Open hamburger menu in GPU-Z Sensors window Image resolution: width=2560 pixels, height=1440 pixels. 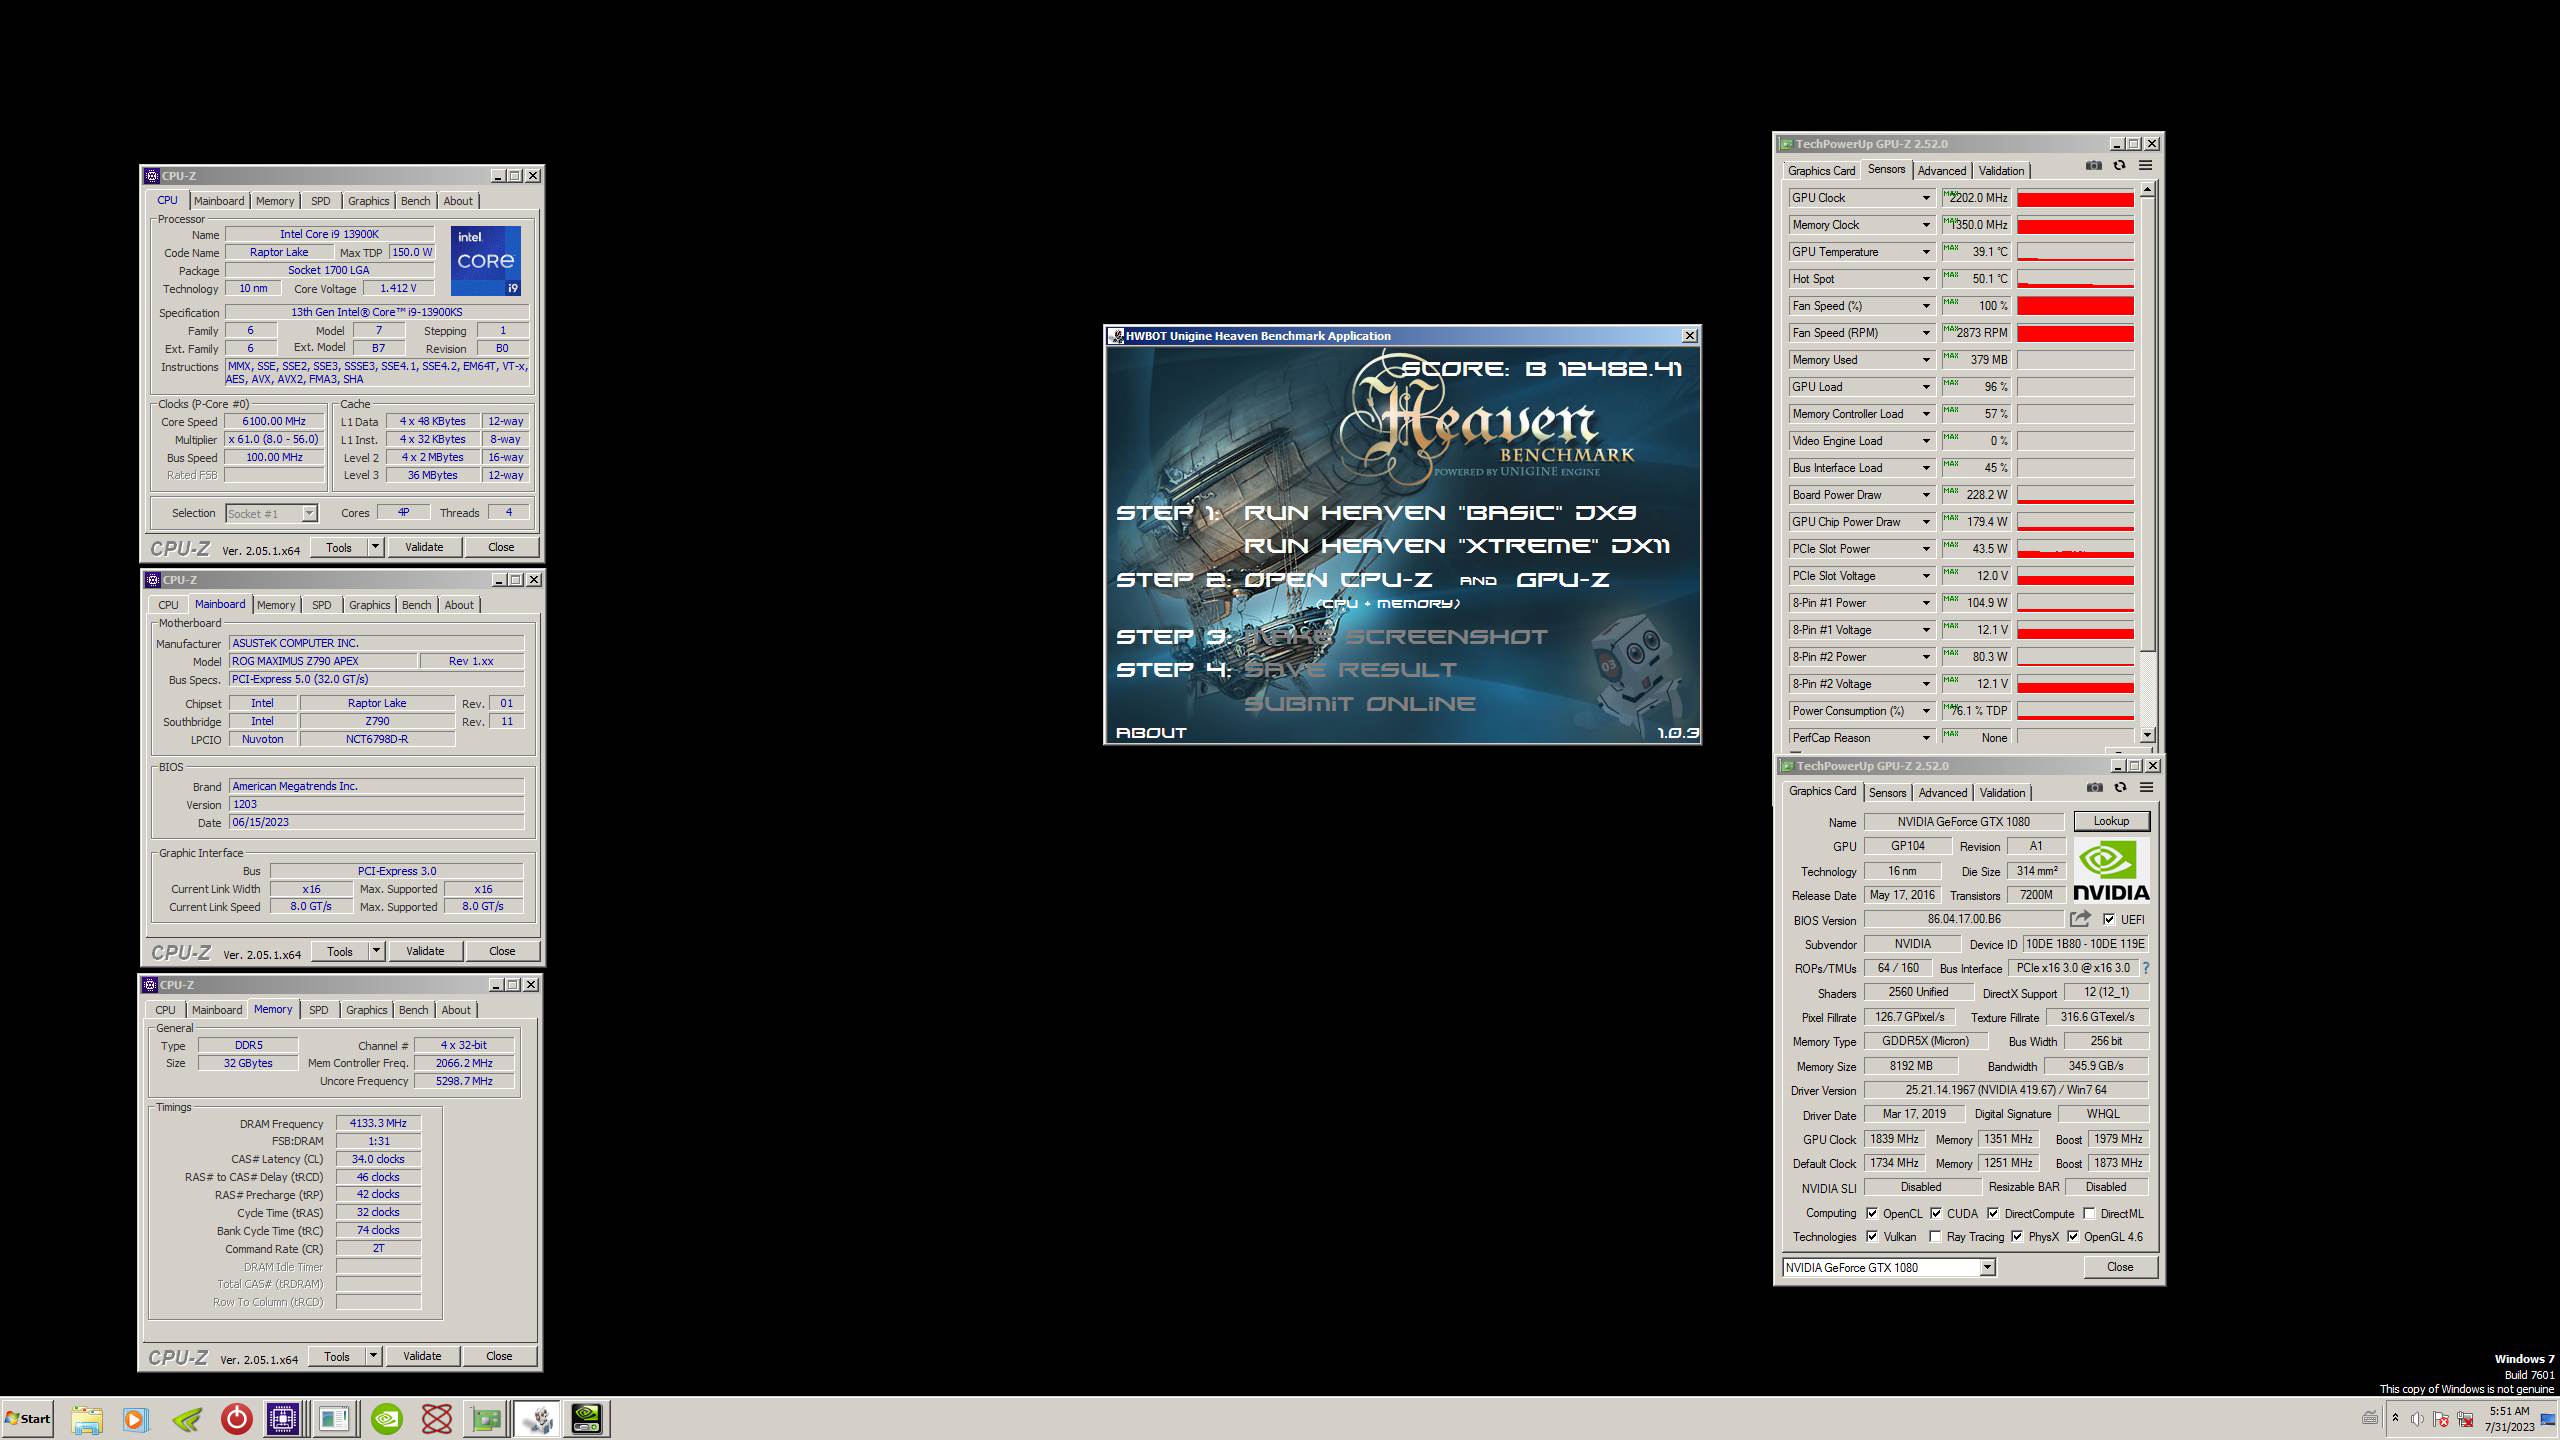click(2145, 166)
